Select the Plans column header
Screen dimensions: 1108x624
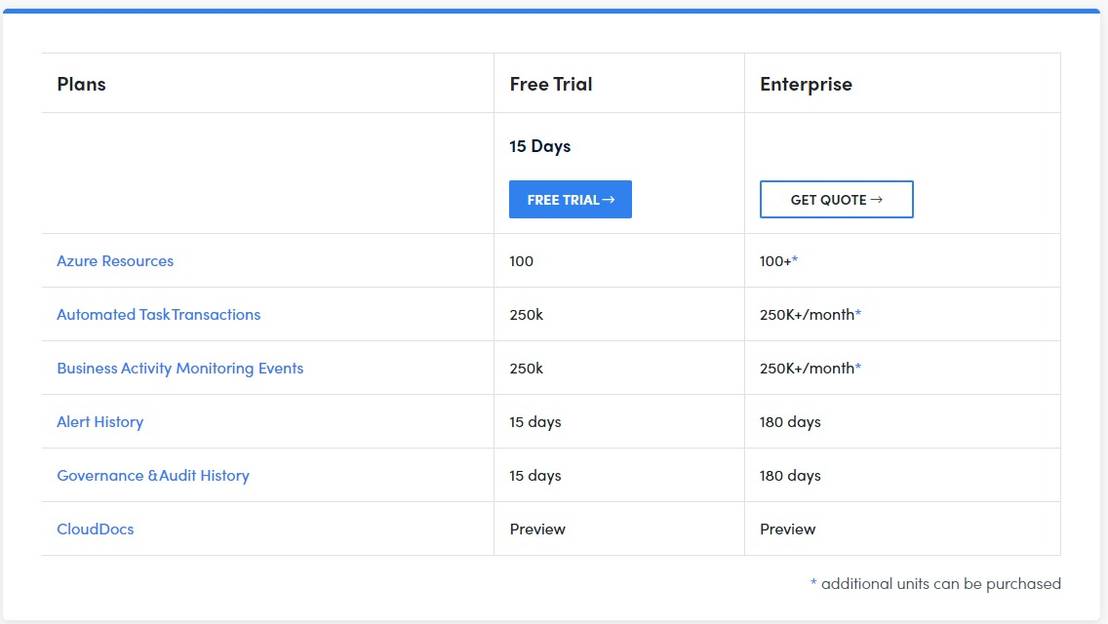coord(81,84)
